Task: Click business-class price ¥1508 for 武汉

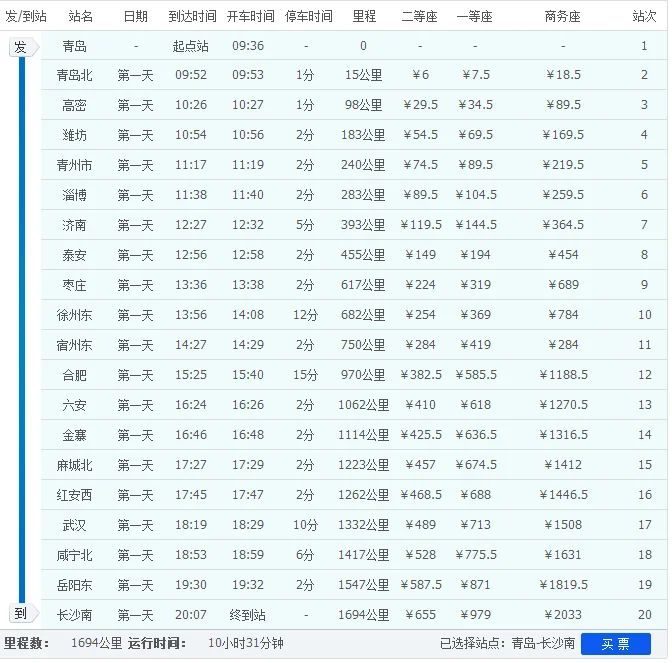Action: (x=563, y=525)
